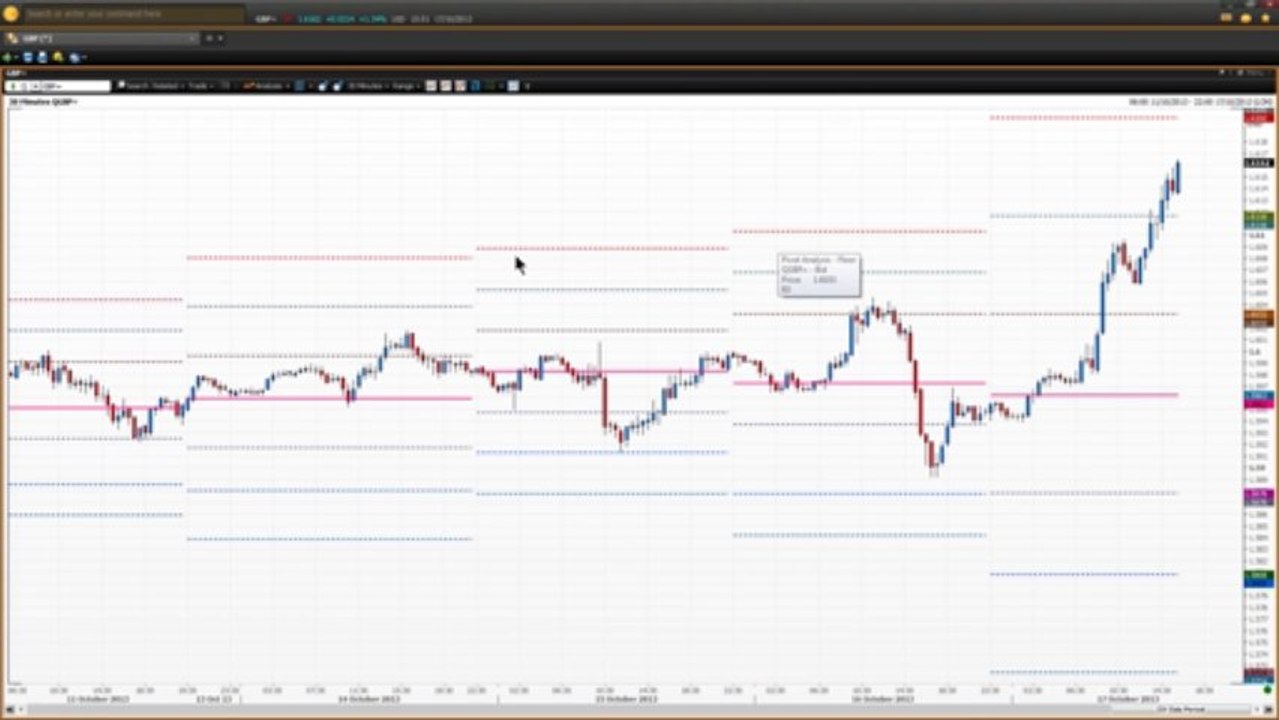
Task: Click the blue share icon with arrow
Action: coord(74,57)
